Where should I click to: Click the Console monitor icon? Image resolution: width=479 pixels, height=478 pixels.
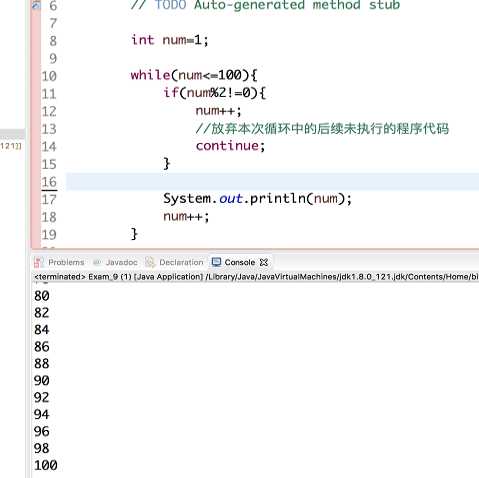216,262
